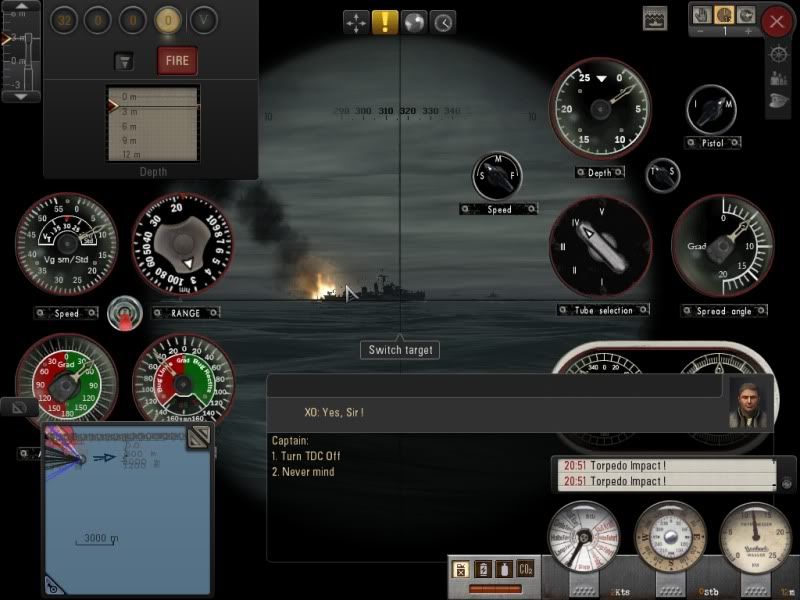Image resolution: width=800 pixels, height=600 pixels.
Task: Click the red FIRE torpedo button
Action: (177, 60)
